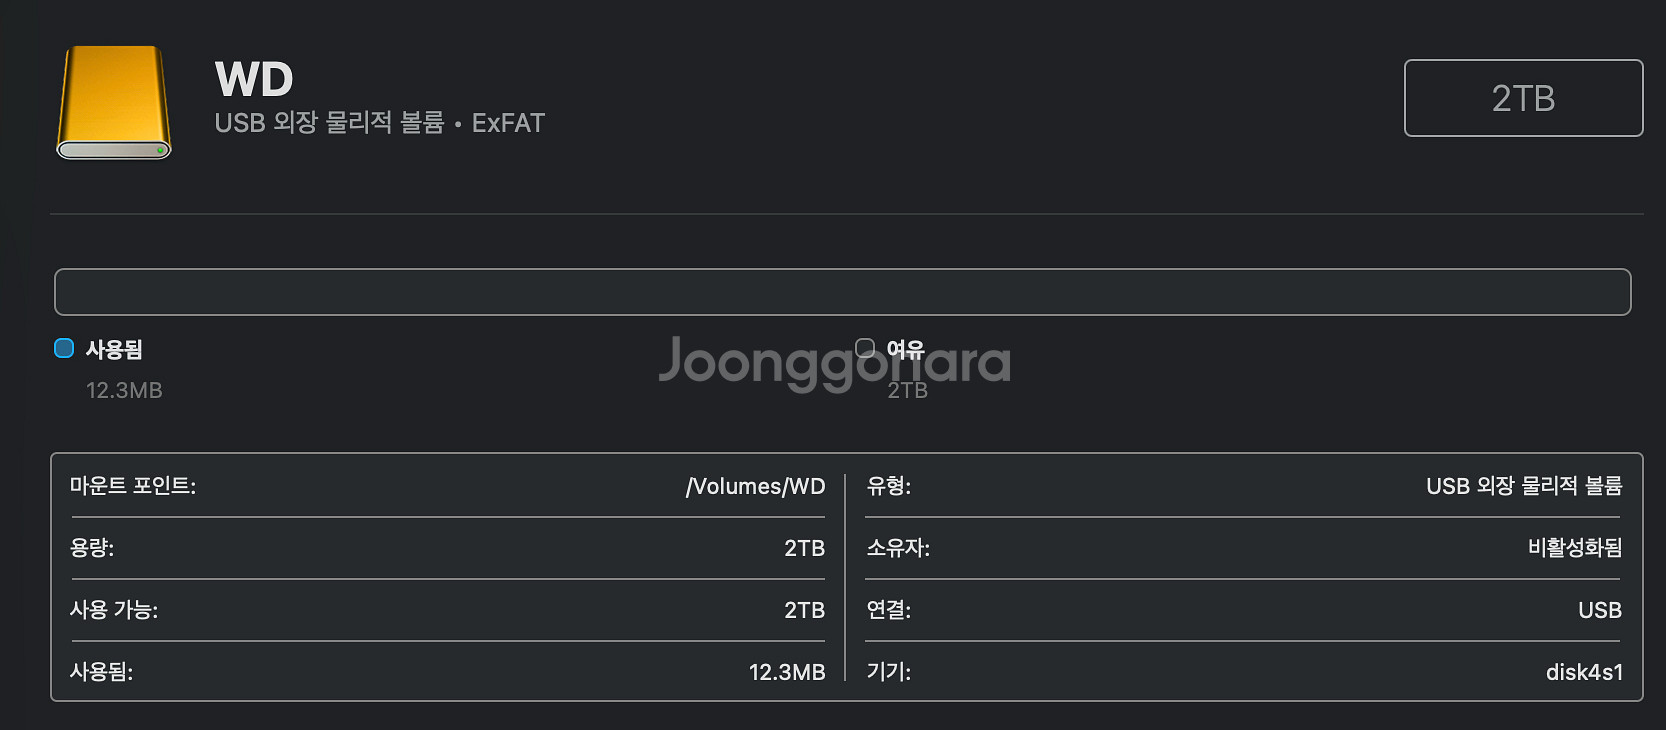Click the 2TB free value under legend

coord(908,390)
